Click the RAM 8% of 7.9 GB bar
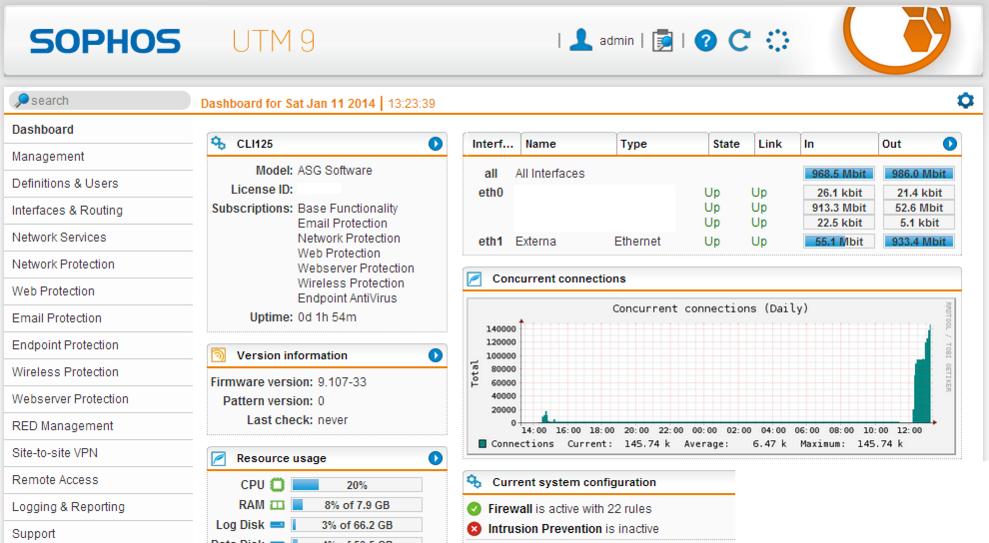Screen dimensions: 989x543 tap(356, 505)
